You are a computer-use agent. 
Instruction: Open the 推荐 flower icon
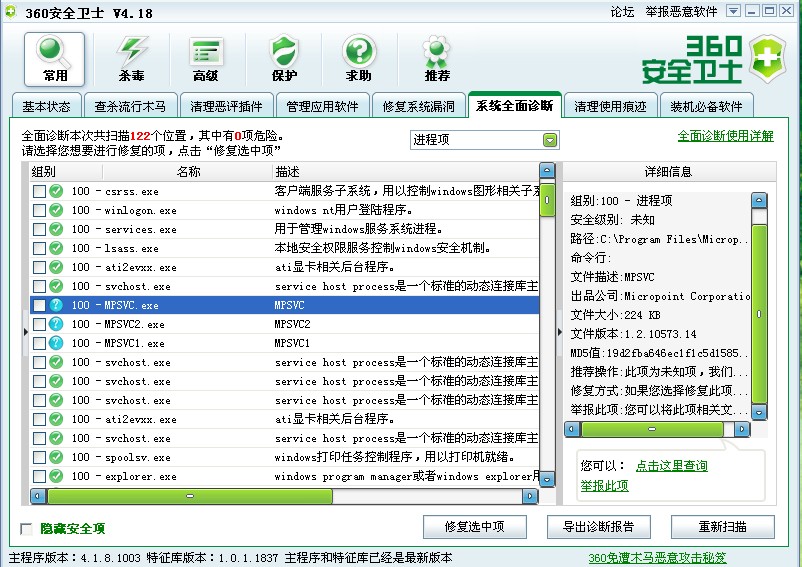point(437,59)
